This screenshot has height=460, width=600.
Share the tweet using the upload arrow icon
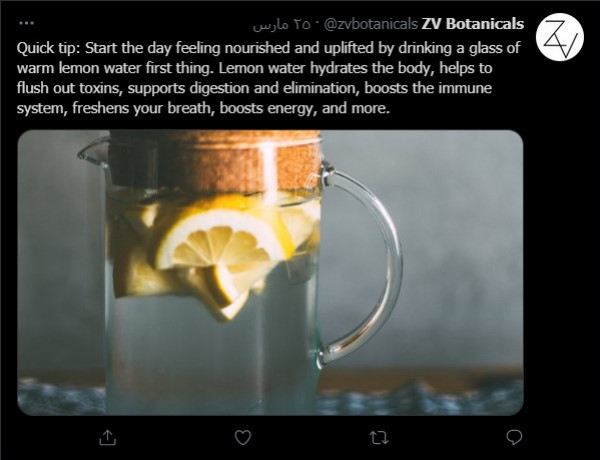click(x=108, y=437)
